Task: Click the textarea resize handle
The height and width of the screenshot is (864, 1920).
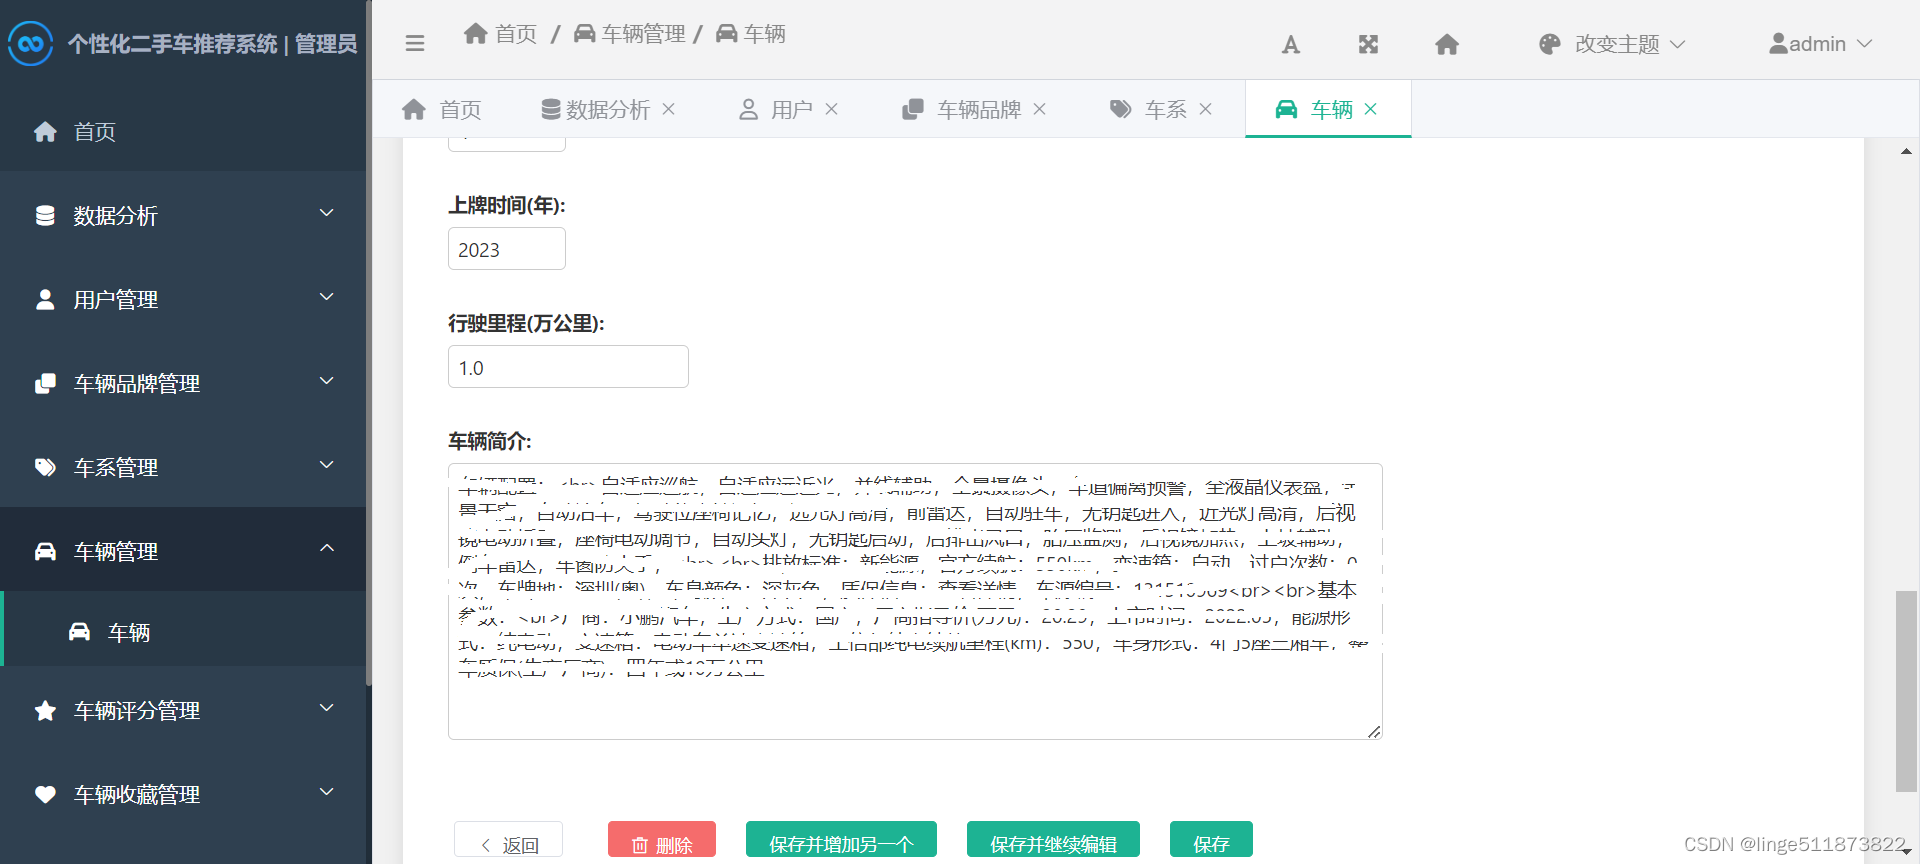Action: pyautogui.click(x=1374, y=732)
